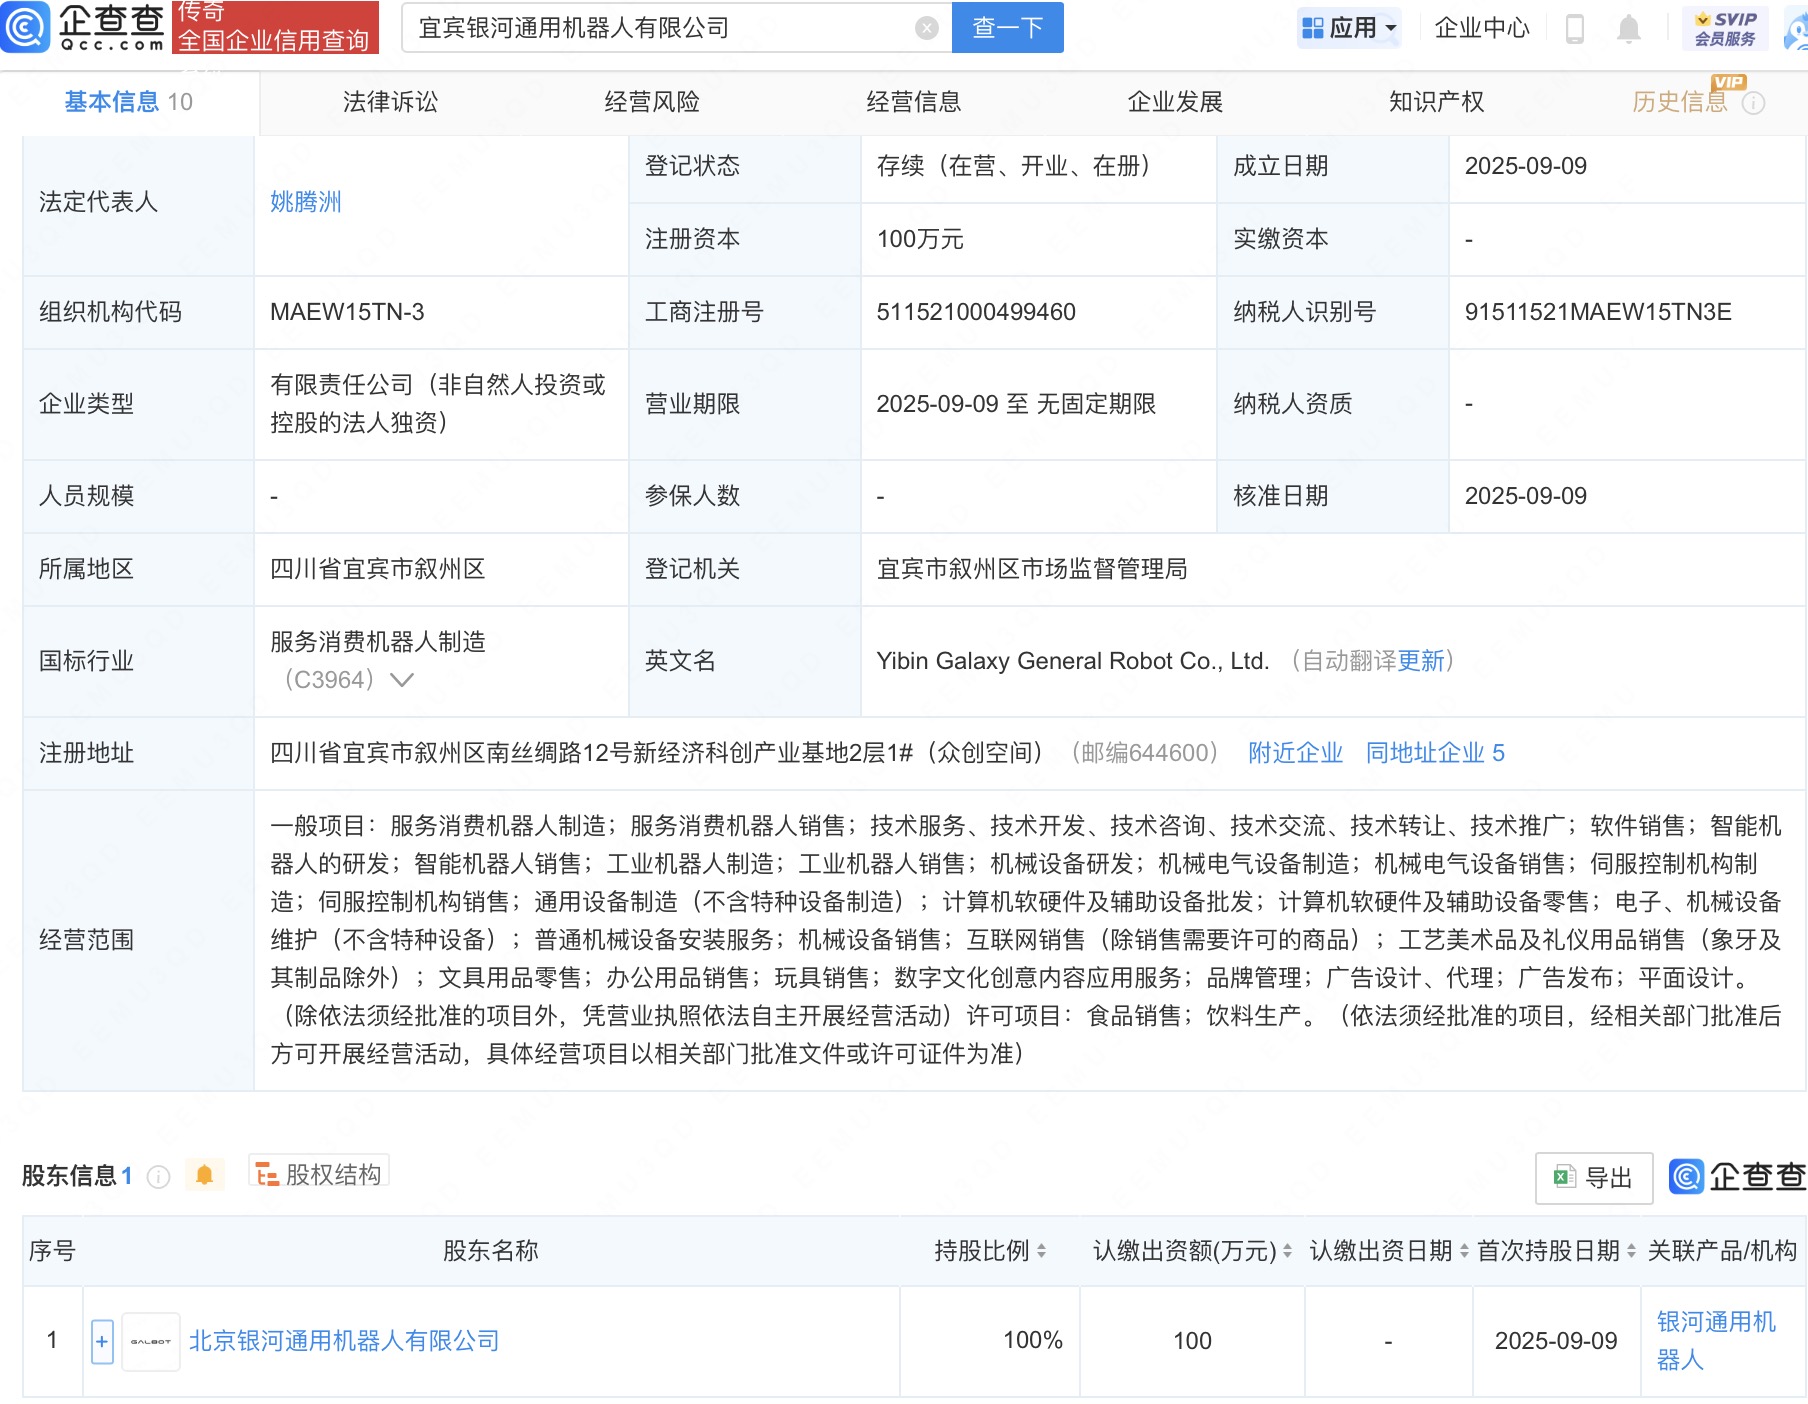Sort by 首次持股日期 column
Viewport: 1808px width, 1404px height.
tap(1631, 1251)
